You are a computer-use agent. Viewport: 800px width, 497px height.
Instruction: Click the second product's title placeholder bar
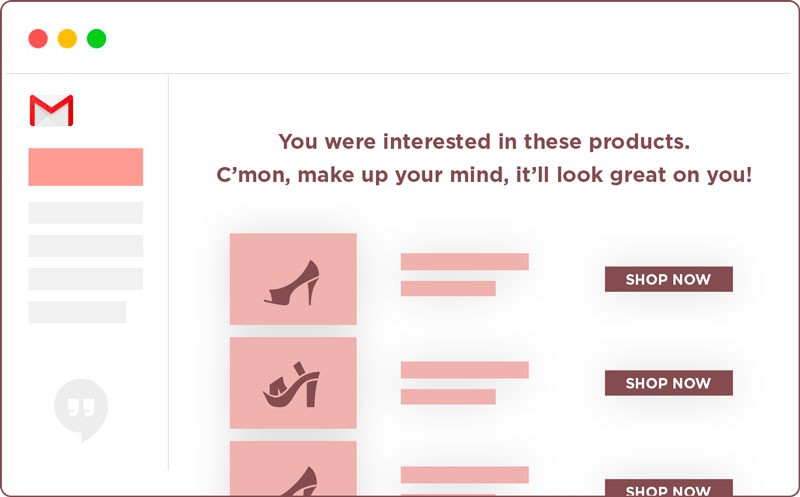click(x=465, y=370)
